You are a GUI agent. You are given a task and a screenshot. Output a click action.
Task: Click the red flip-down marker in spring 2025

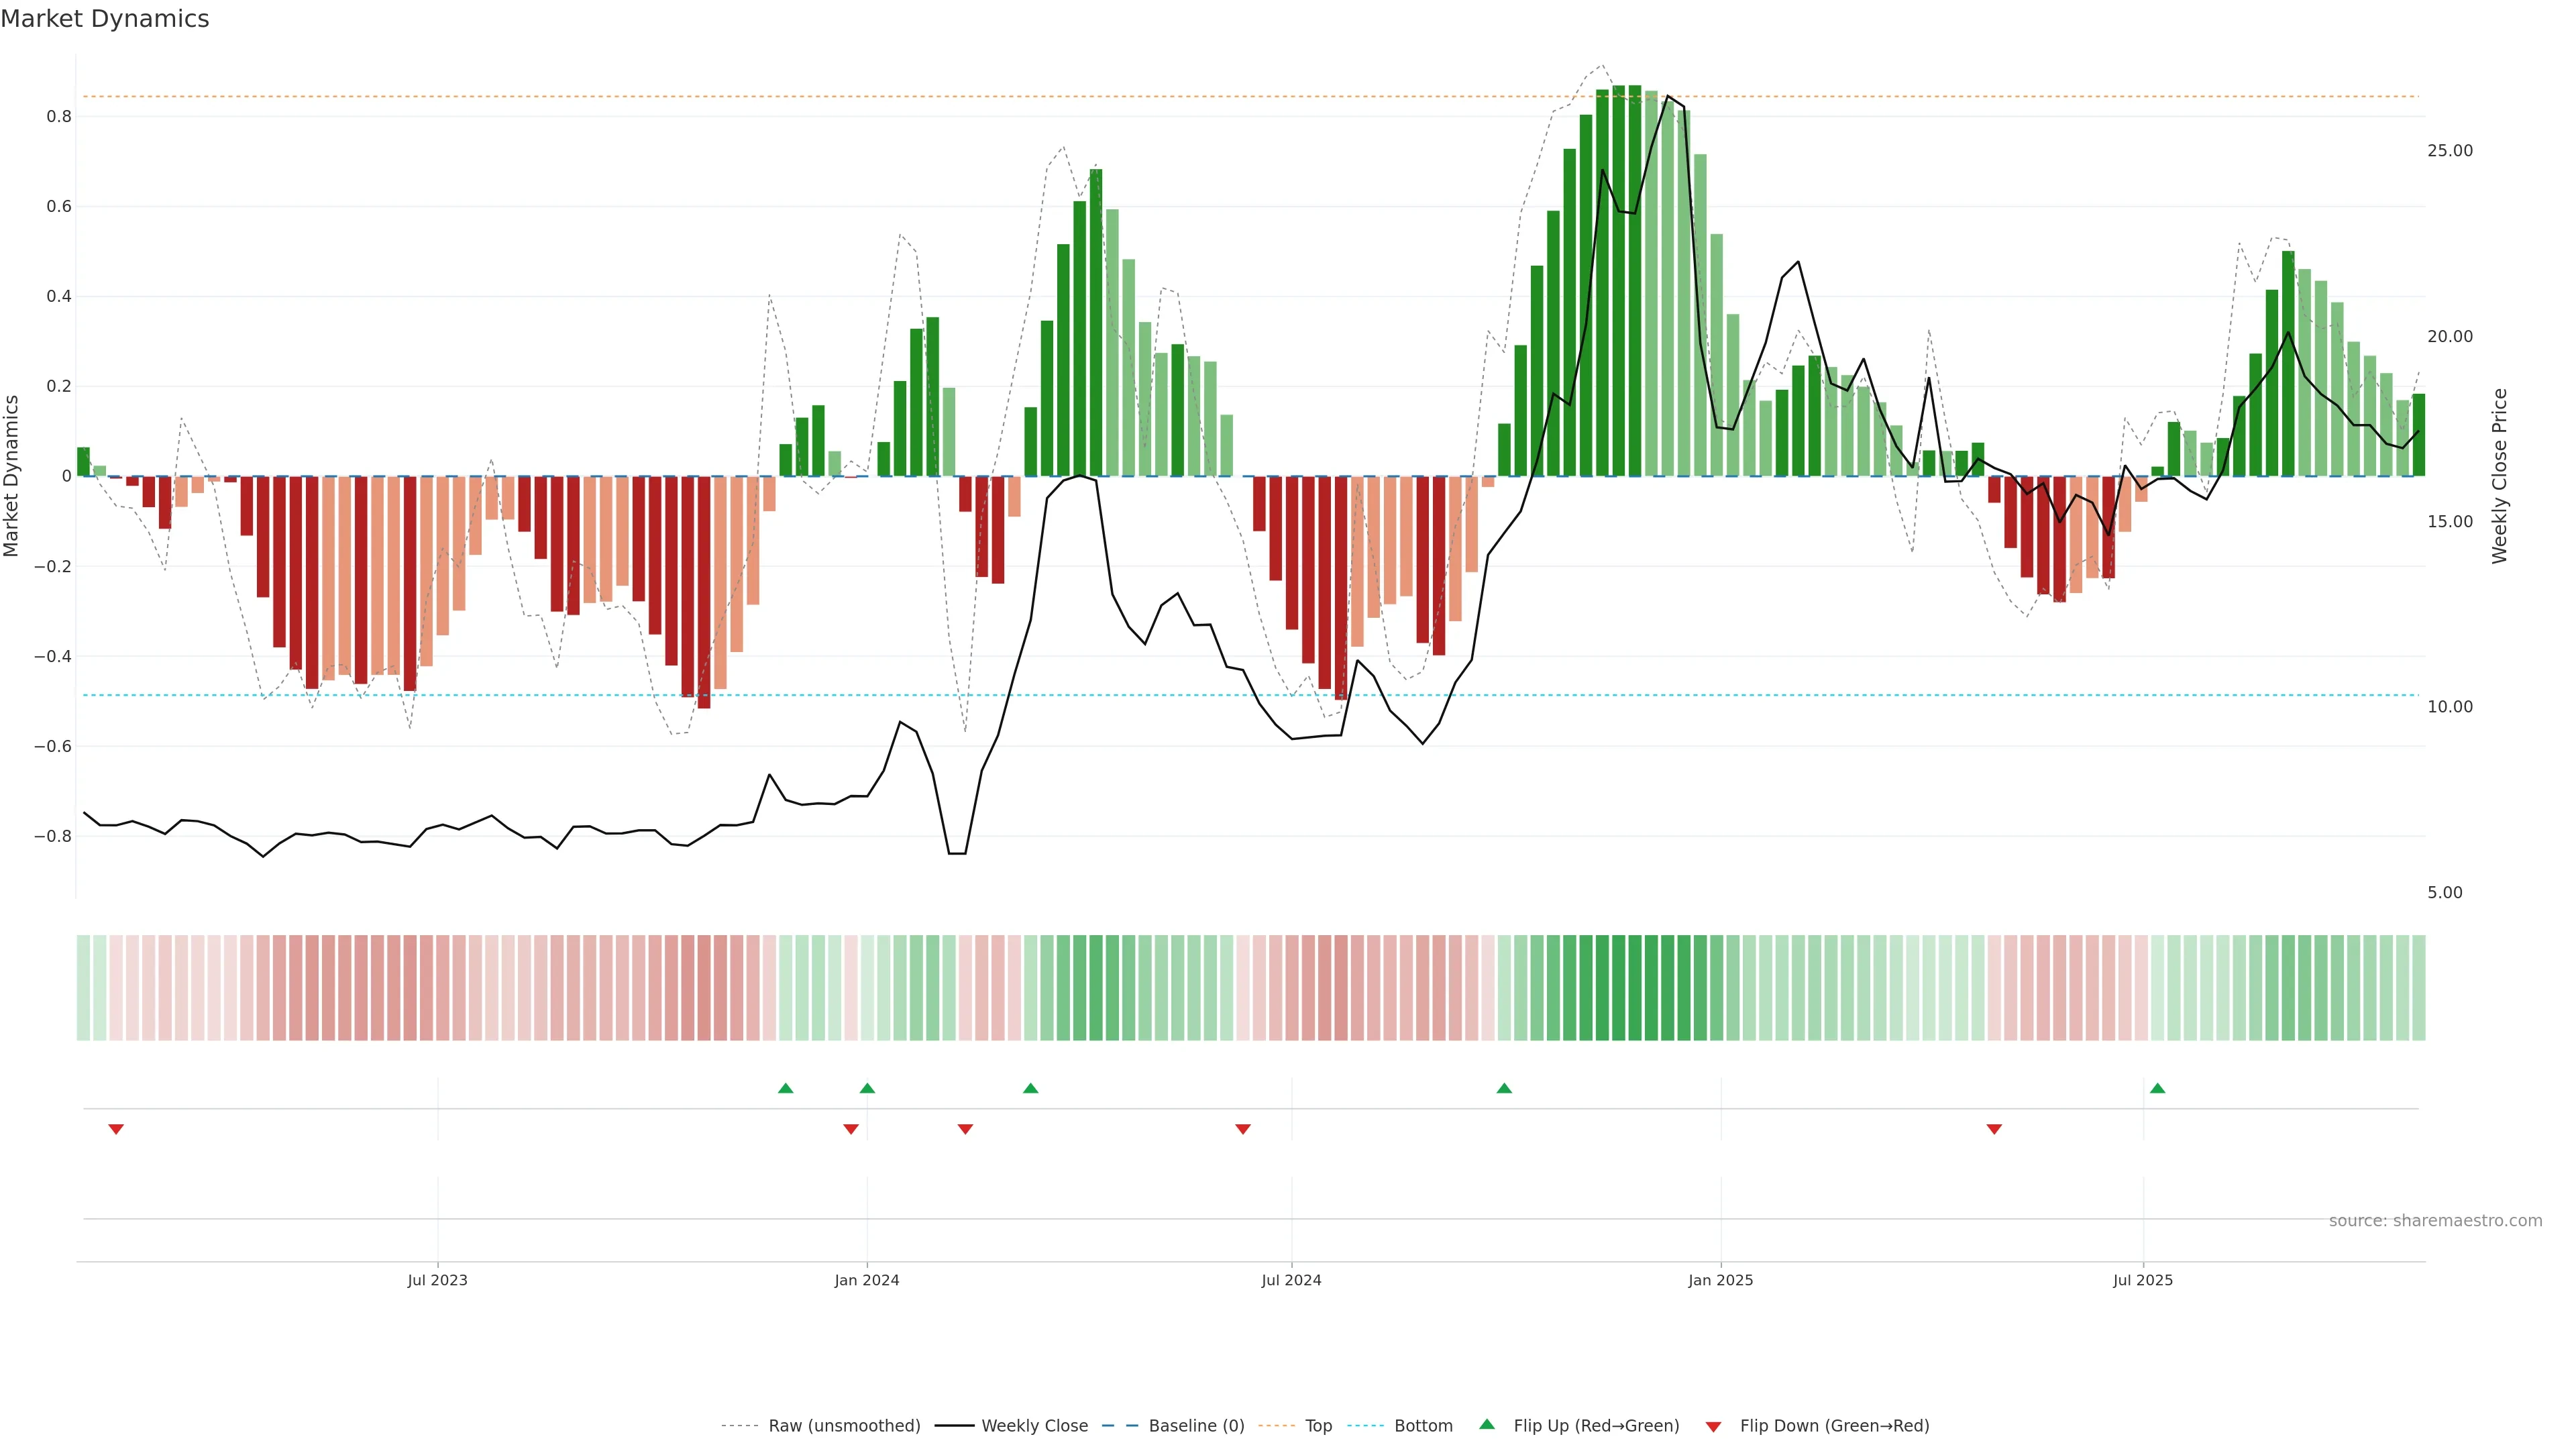click(1994, 1129)
